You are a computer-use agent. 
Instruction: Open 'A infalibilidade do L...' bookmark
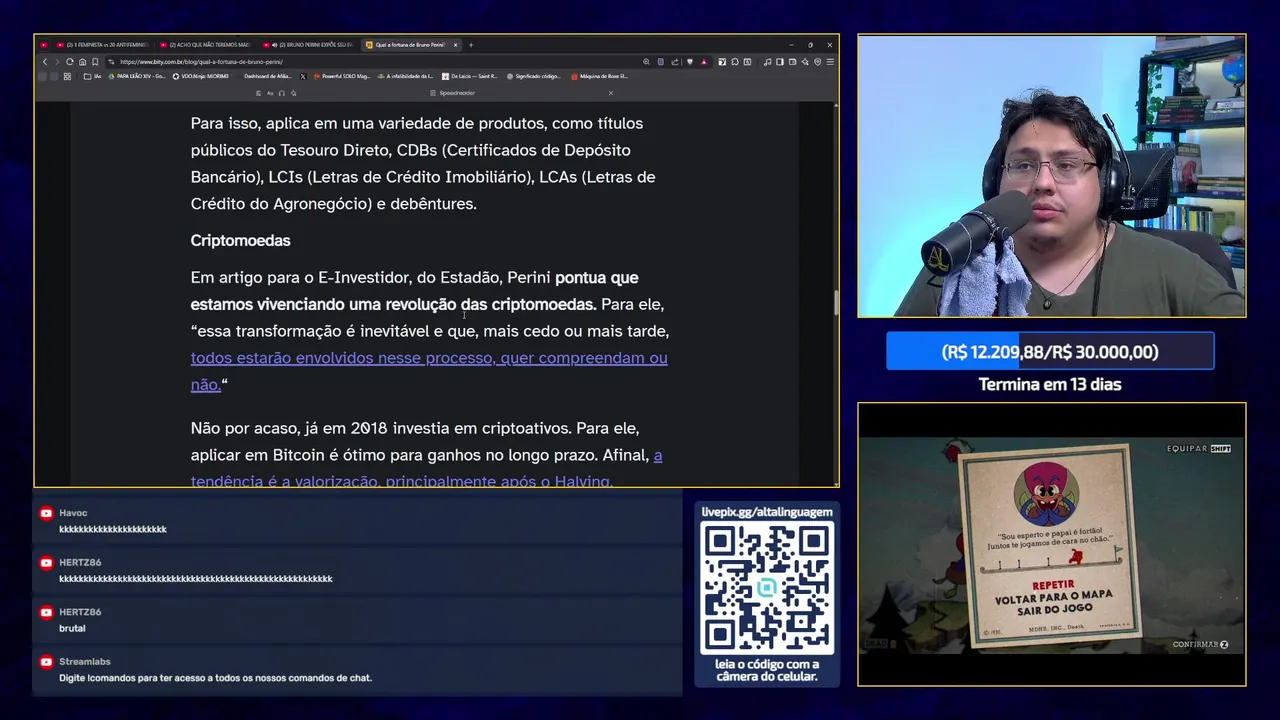[x=405, y=76]
